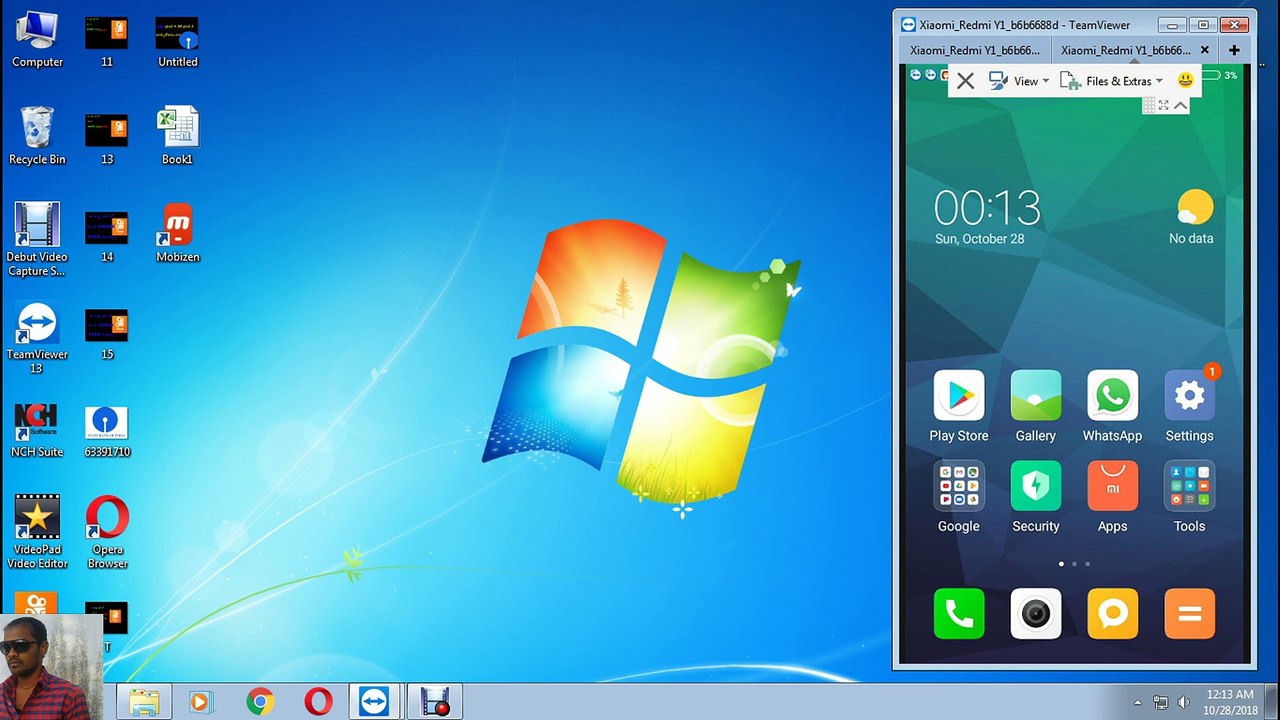Click the TeamViewer taskbar button
This screenshot has width=1280, height=720.
coord(375,702)
